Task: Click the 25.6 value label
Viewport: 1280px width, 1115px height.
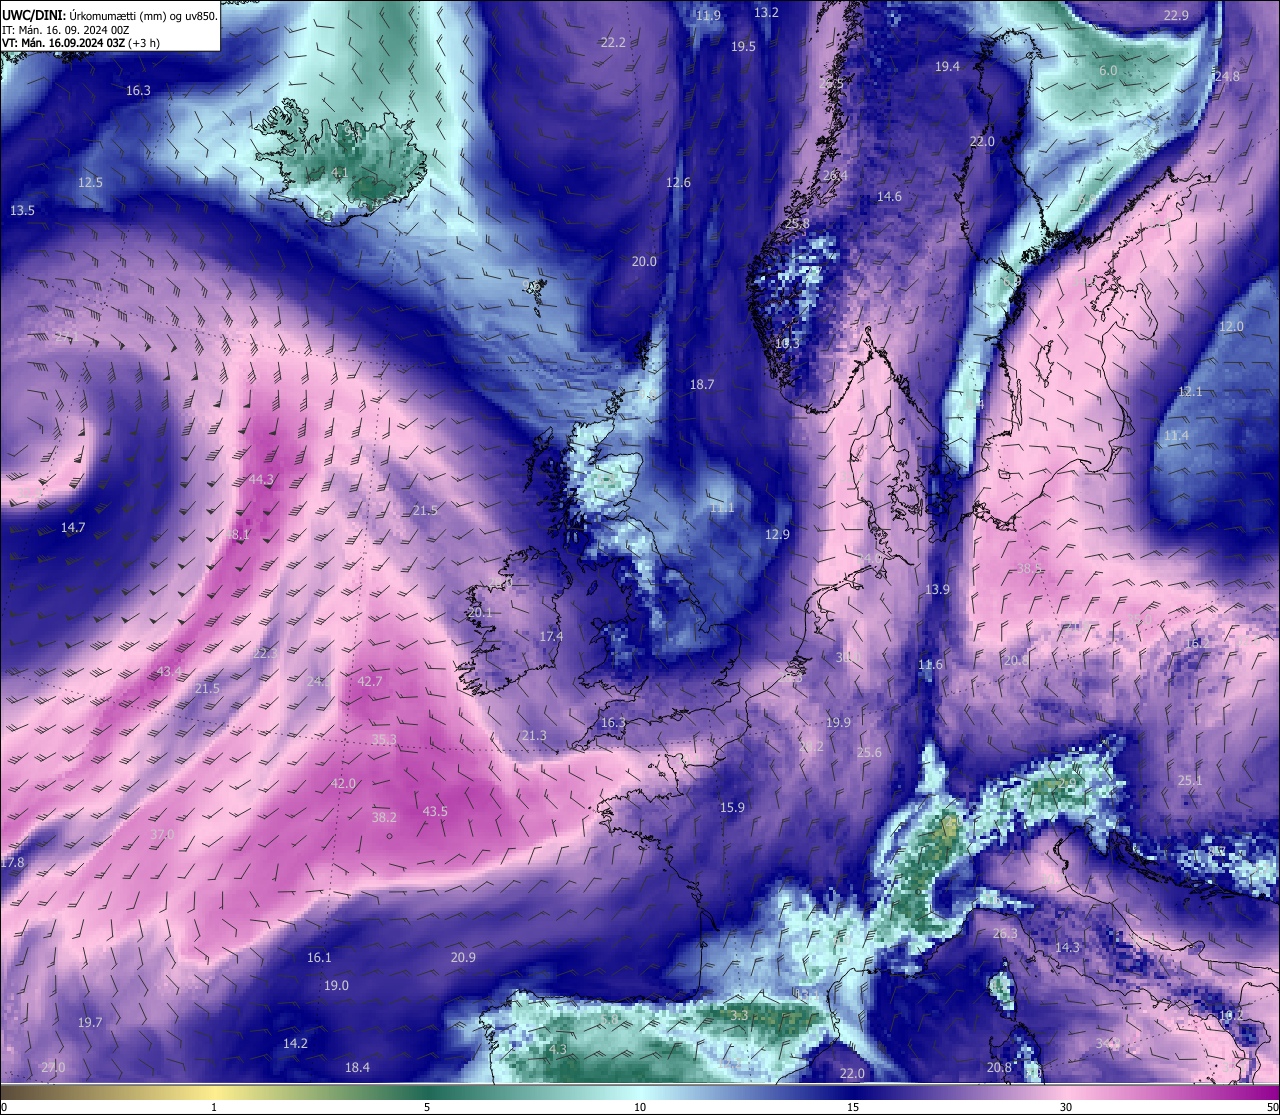Action: point(869,752)
